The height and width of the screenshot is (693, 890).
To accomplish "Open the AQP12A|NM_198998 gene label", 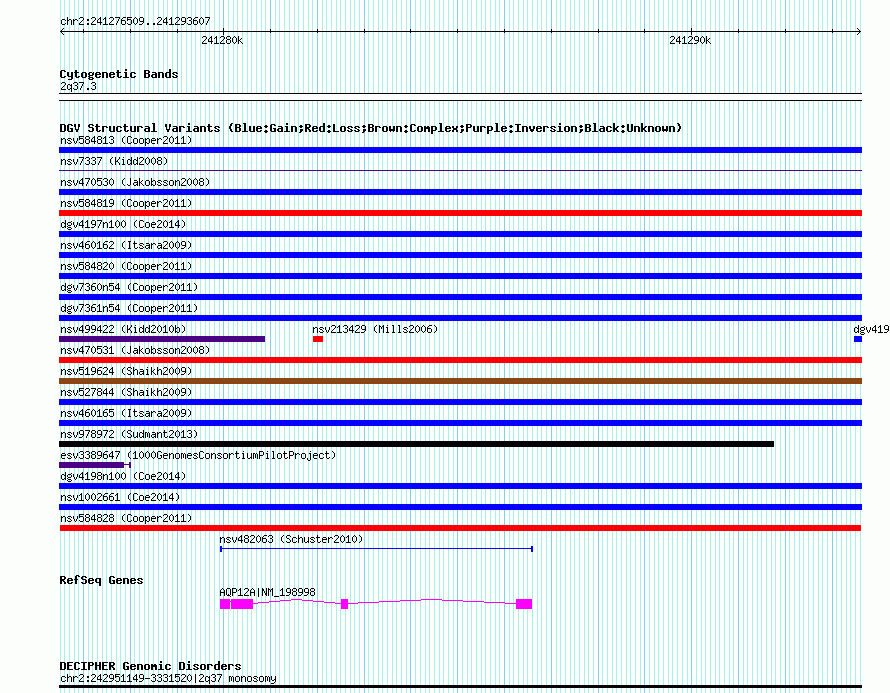I will [x=267, y=592].
